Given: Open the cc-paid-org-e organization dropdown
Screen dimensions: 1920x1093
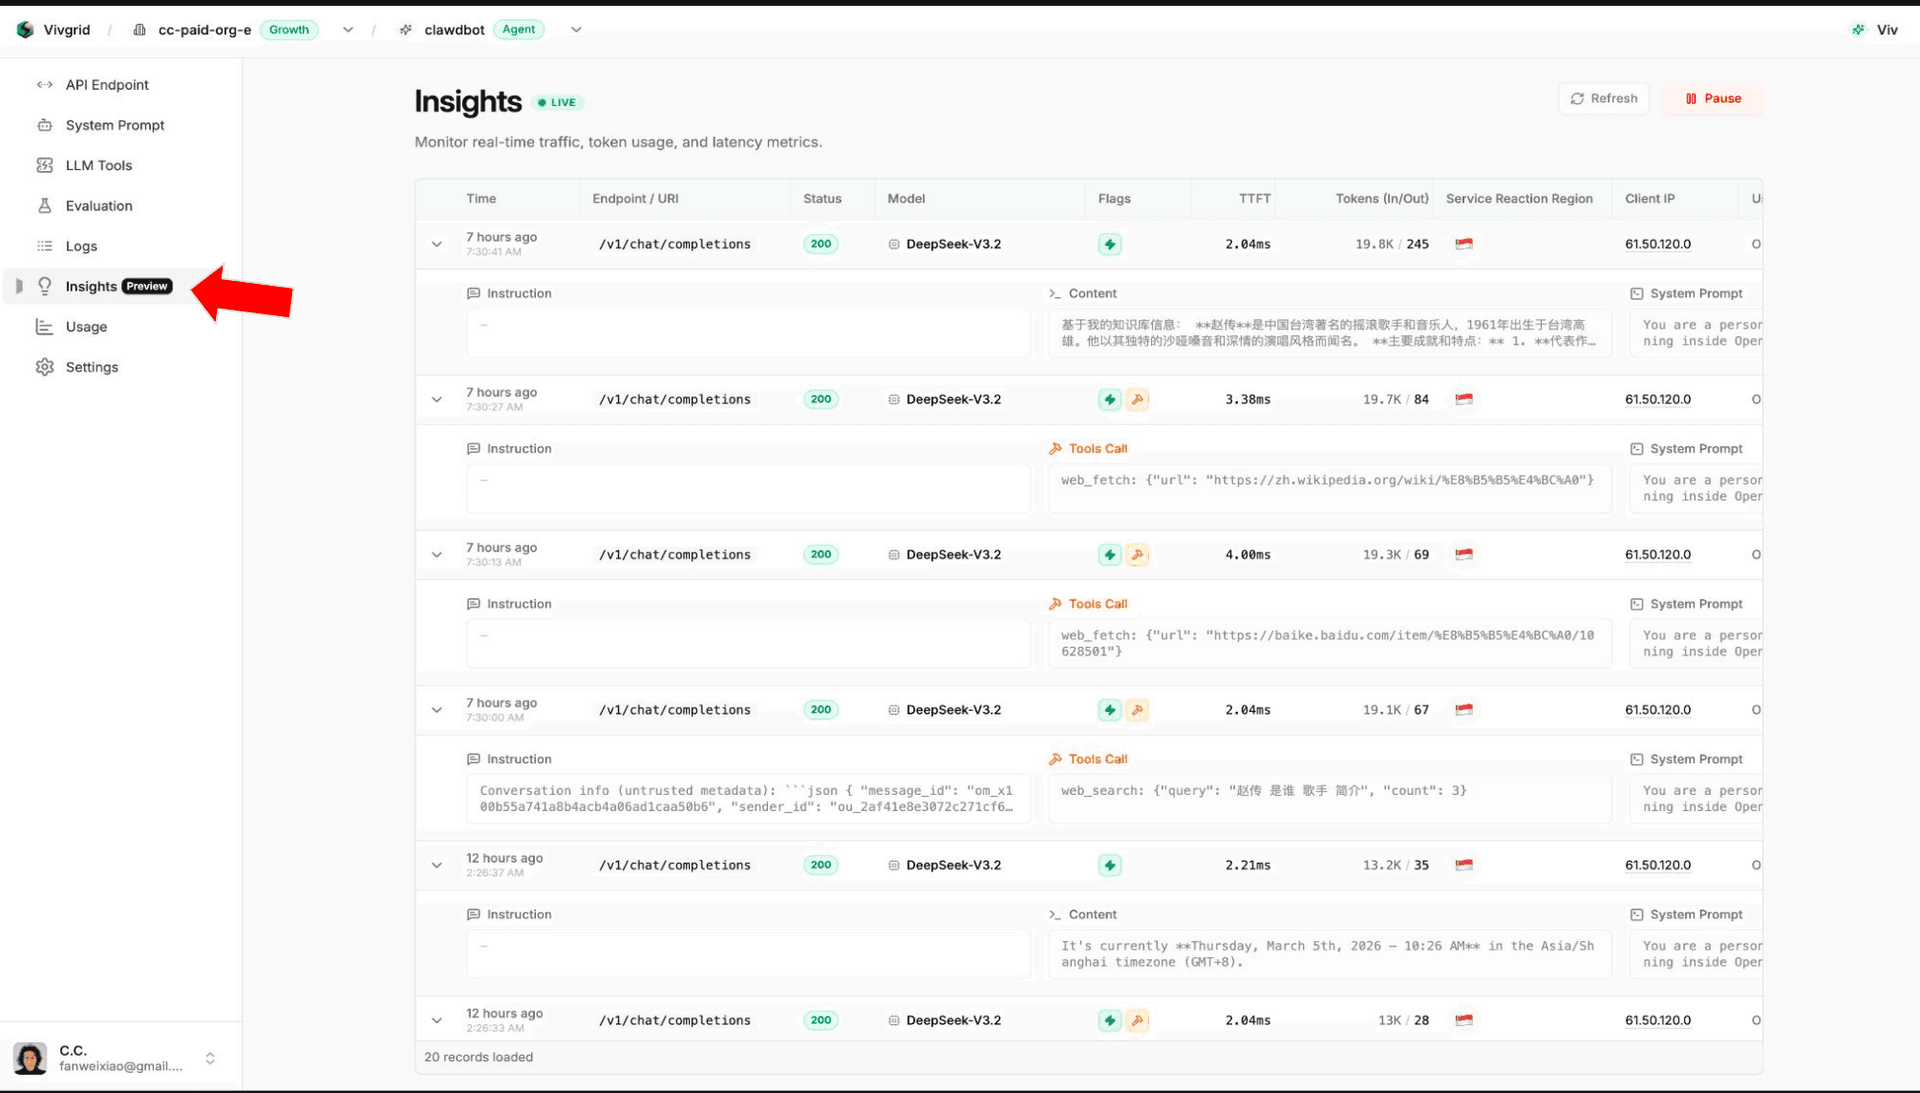Looking at the screenshot, I should click(x=348, y=30).
